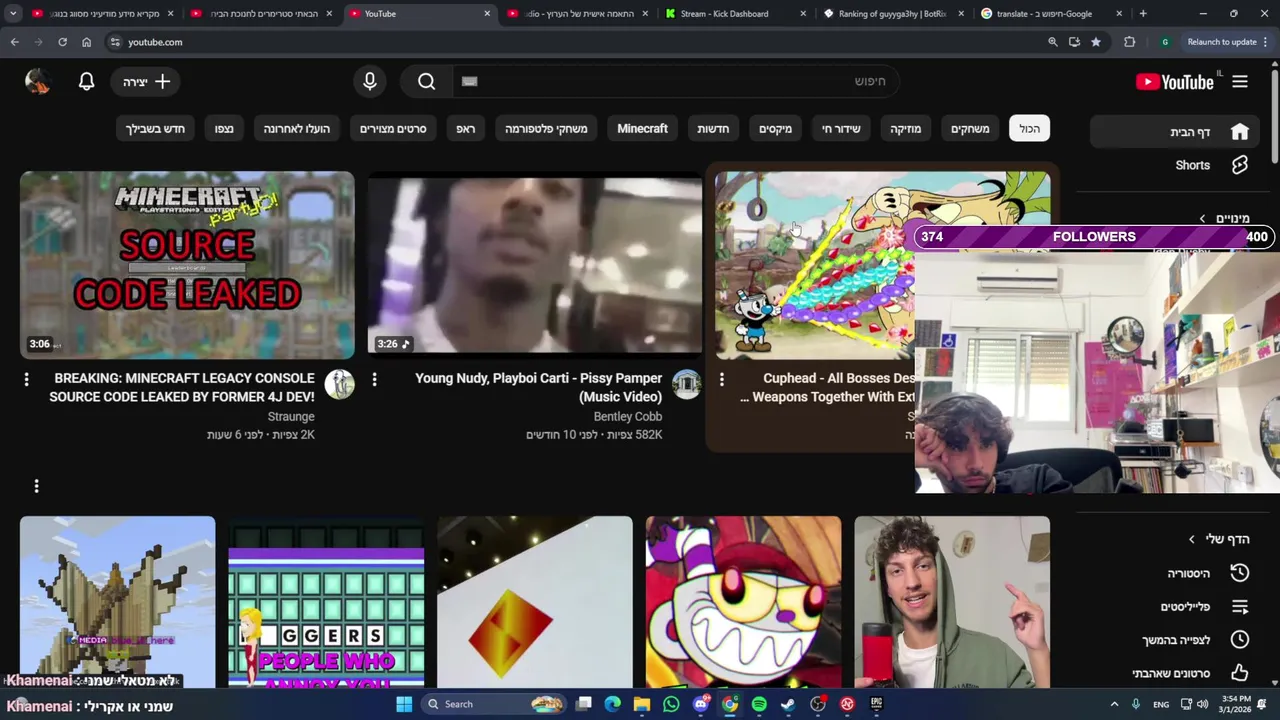Select the 'הועלו לאחרונה' filter chip
This screenshot has width=1280, height=720.
[297, 129]
